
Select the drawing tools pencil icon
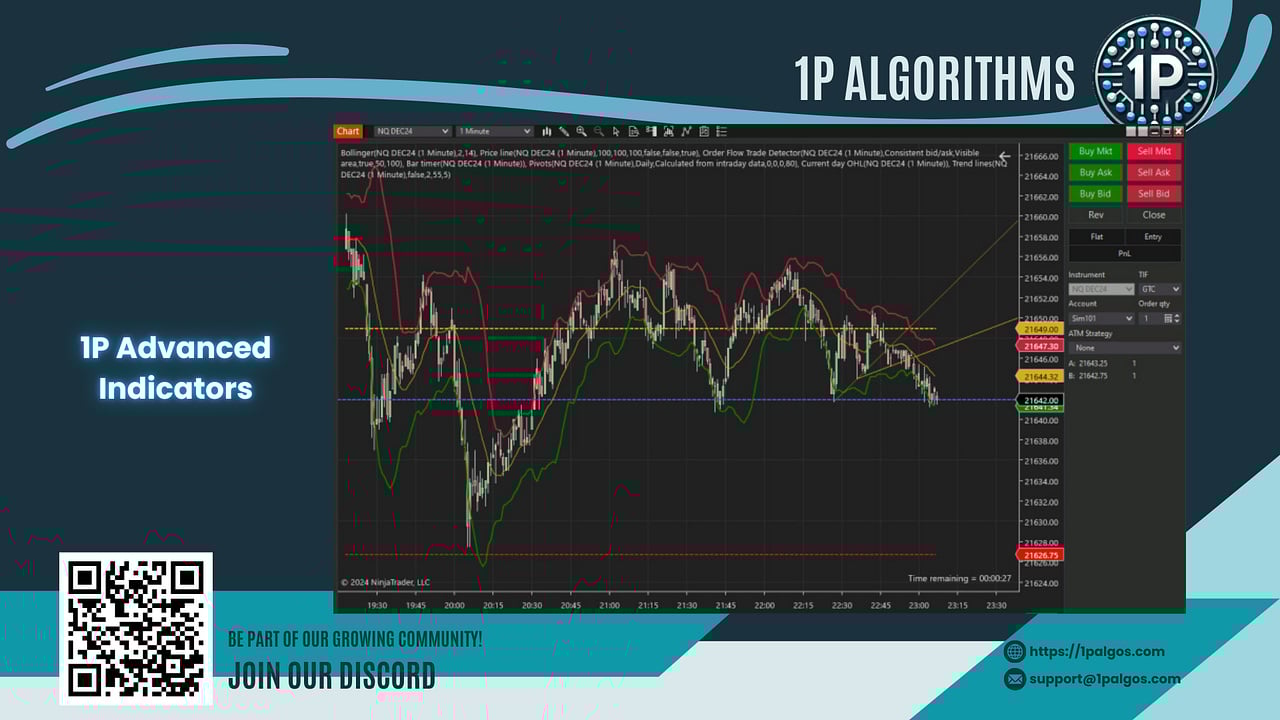564,131
